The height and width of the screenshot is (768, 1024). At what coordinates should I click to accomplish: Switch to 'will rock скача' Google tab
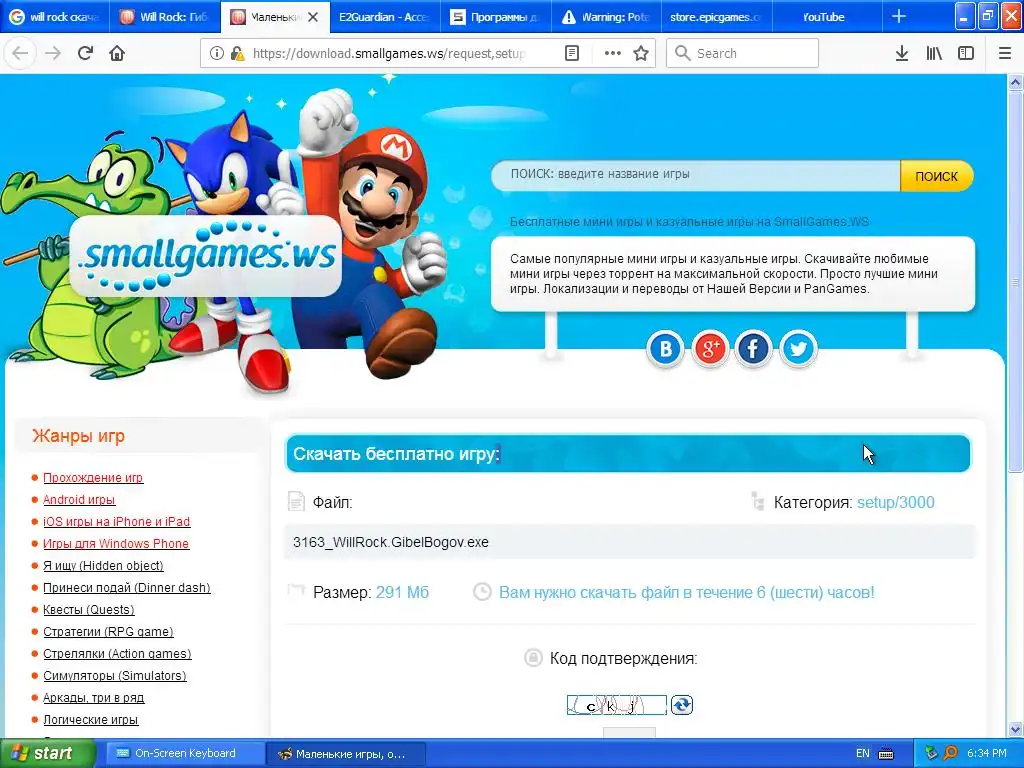click(x=55, y=17)
